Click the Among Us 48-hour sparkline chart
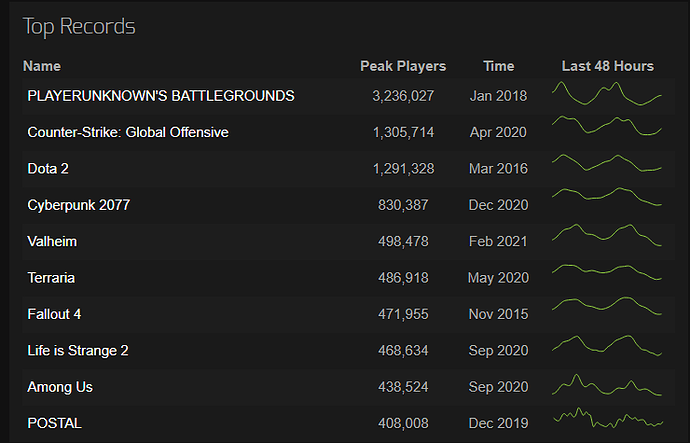Viewport: 690px width, 443px height. 607,385
